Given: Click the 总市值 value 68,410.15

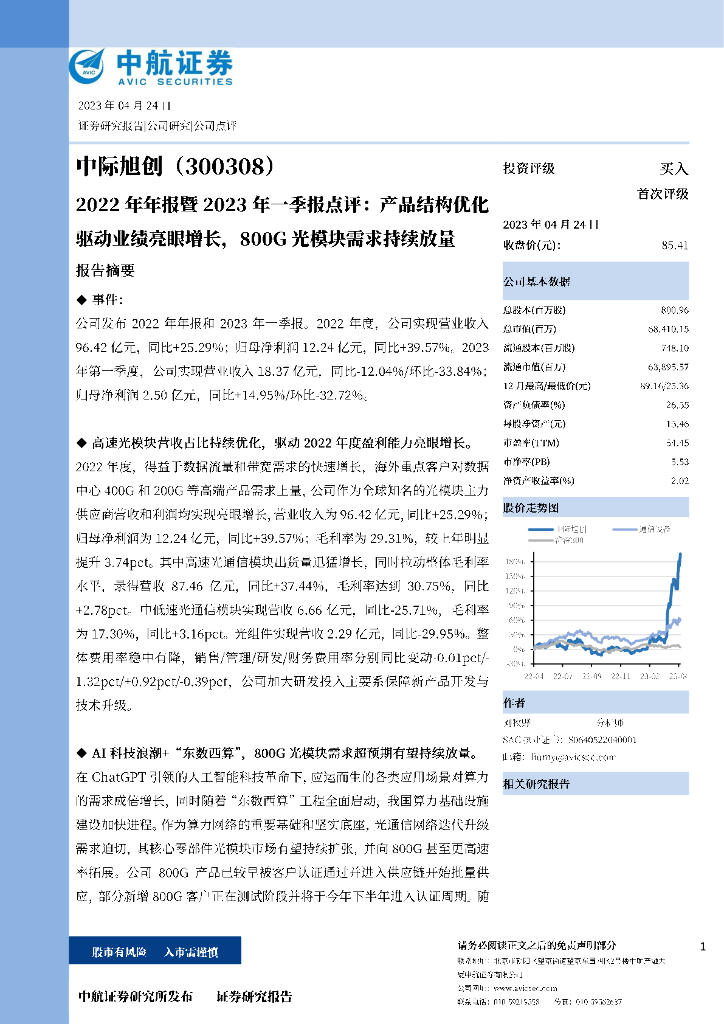Looking at the screenshot, I should click(x=669, y=329).
